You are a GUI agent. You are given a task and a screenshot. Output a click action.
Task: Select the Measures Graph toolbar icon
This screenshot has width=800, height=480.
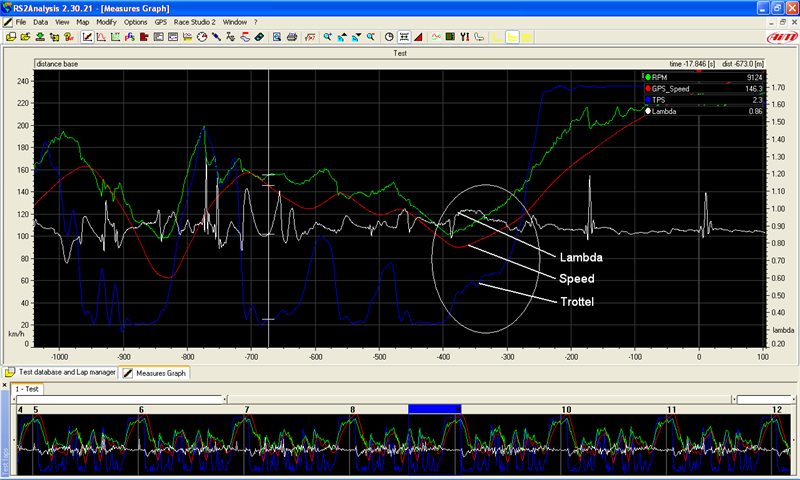click(x=87, y=37)
